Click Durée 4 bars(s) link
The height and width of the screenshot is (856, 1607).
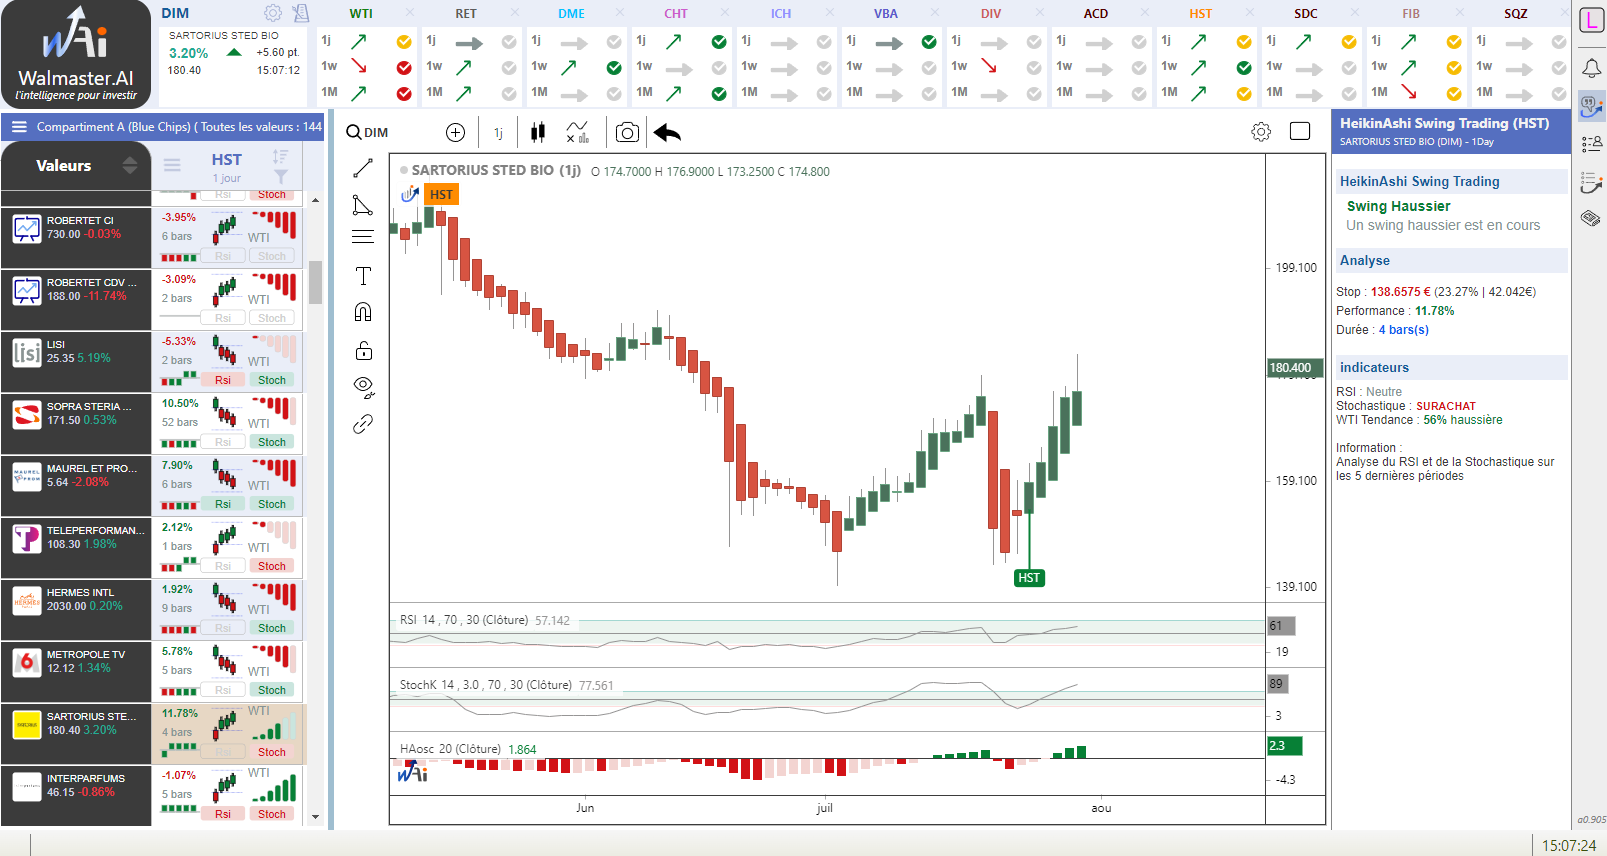click(x=1404, y=330)
